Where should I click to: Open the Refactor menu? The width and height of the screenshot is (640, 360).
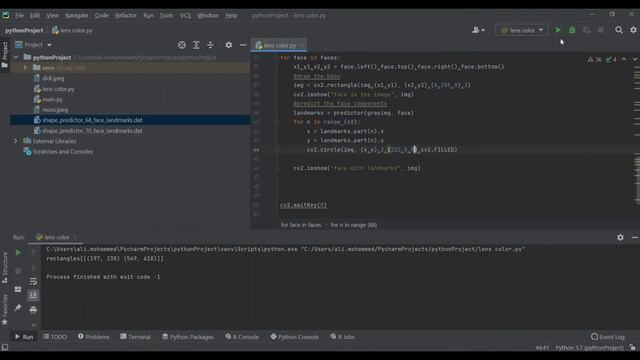point(126,16)
